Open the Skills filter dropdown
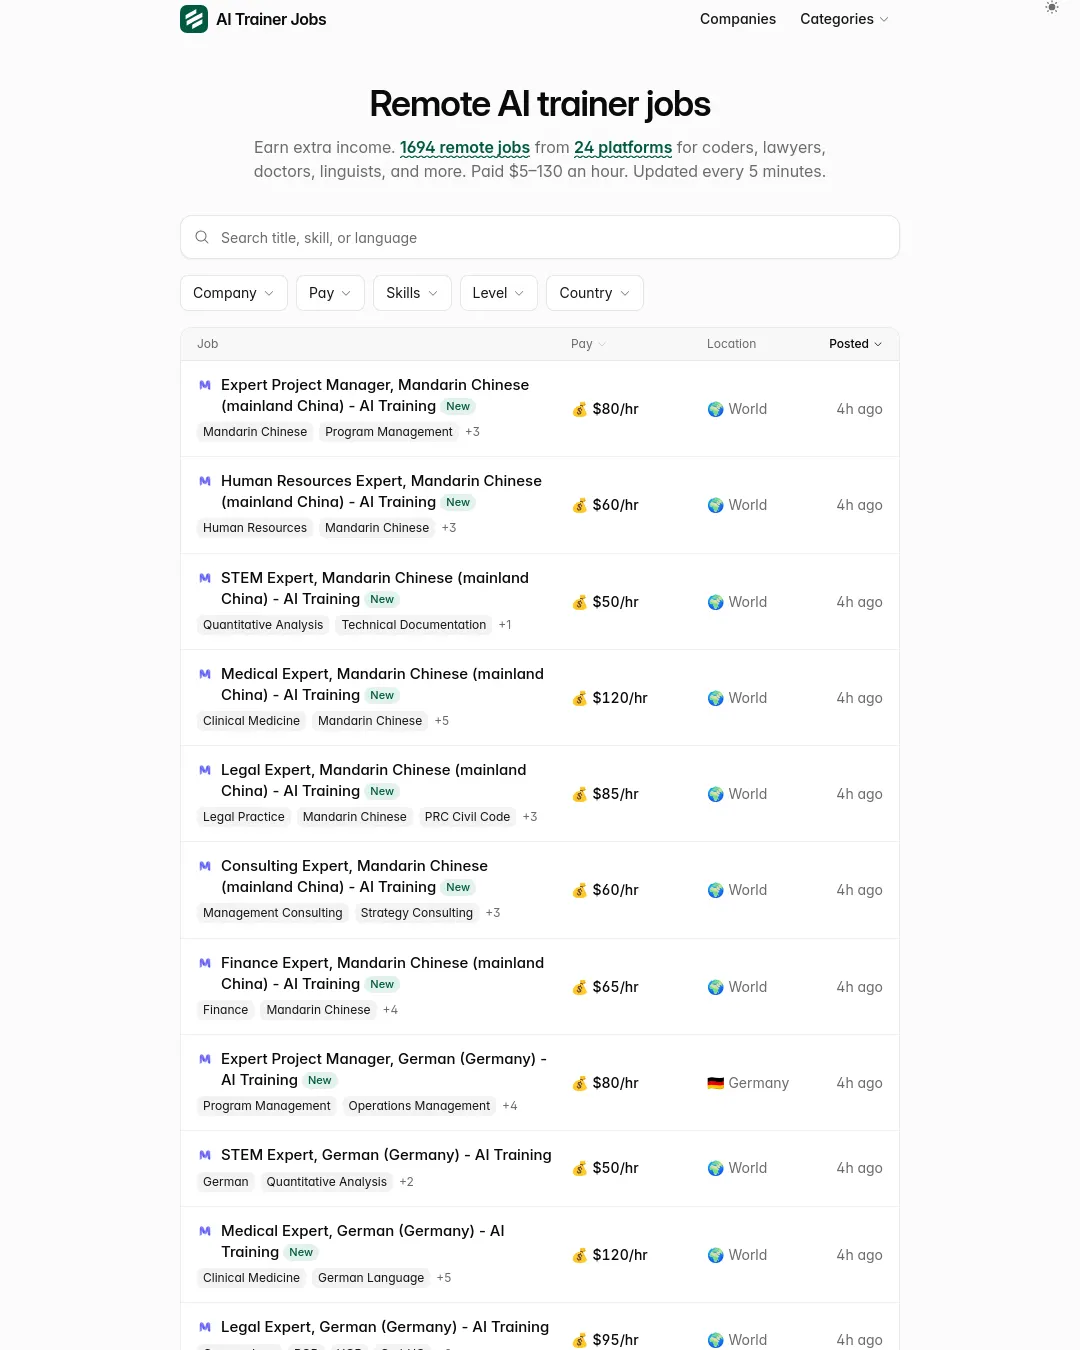Viewport: 1080px width, 1350px height. tap(412, 293)
